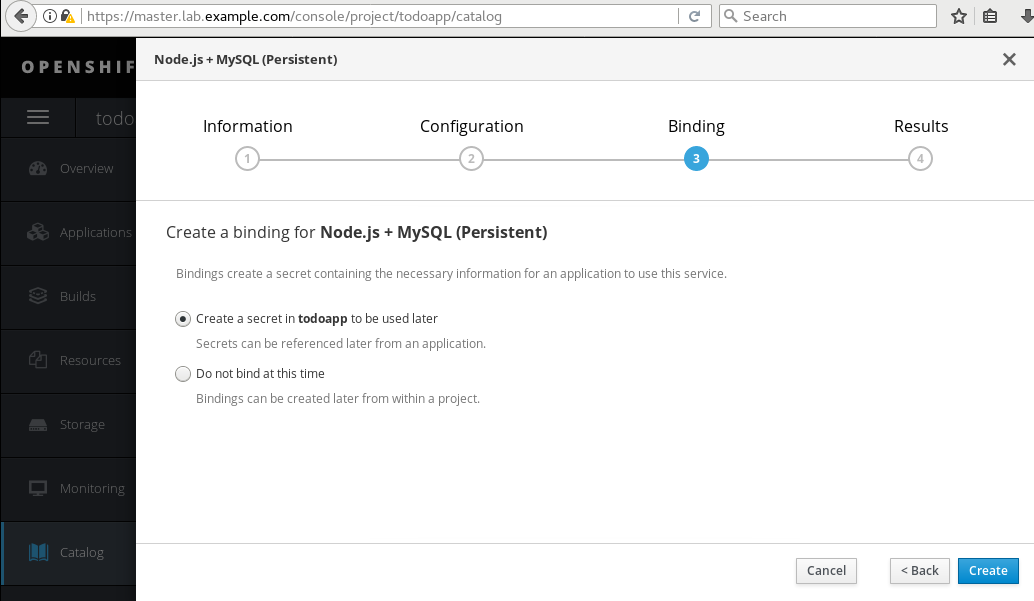The height and width of the screenshot is (601, 1034).
Task: Click the 'Results' step label
Action: [921, 126]
